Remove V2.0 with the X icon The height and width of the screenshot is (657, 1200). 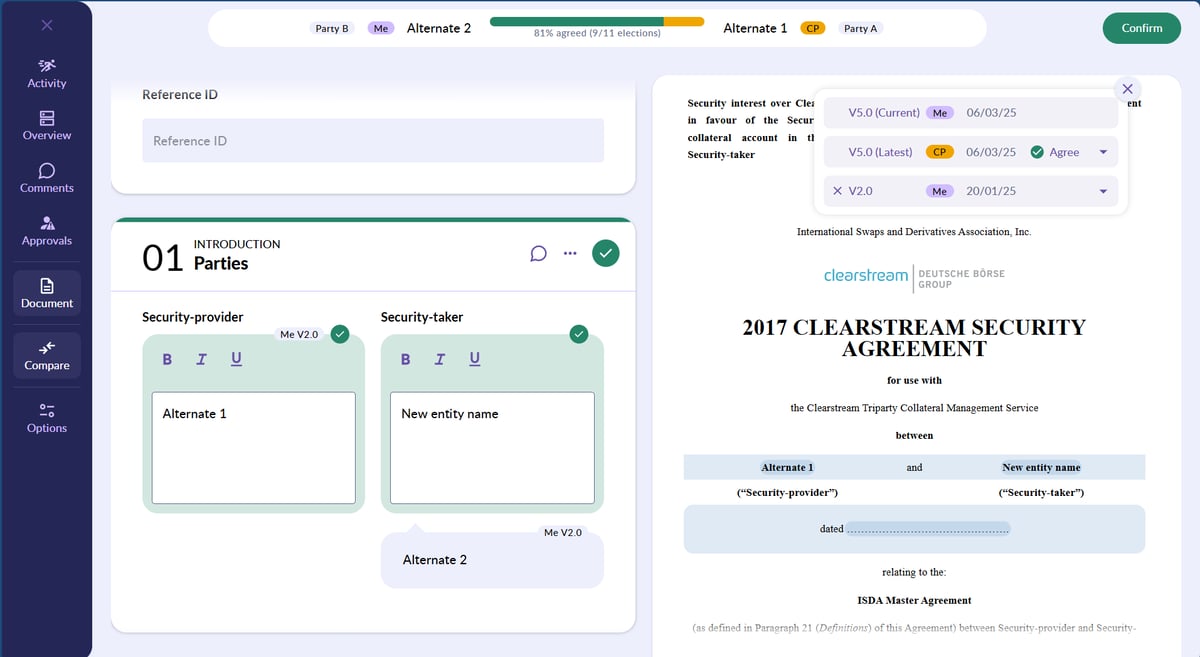pos(837,190)
